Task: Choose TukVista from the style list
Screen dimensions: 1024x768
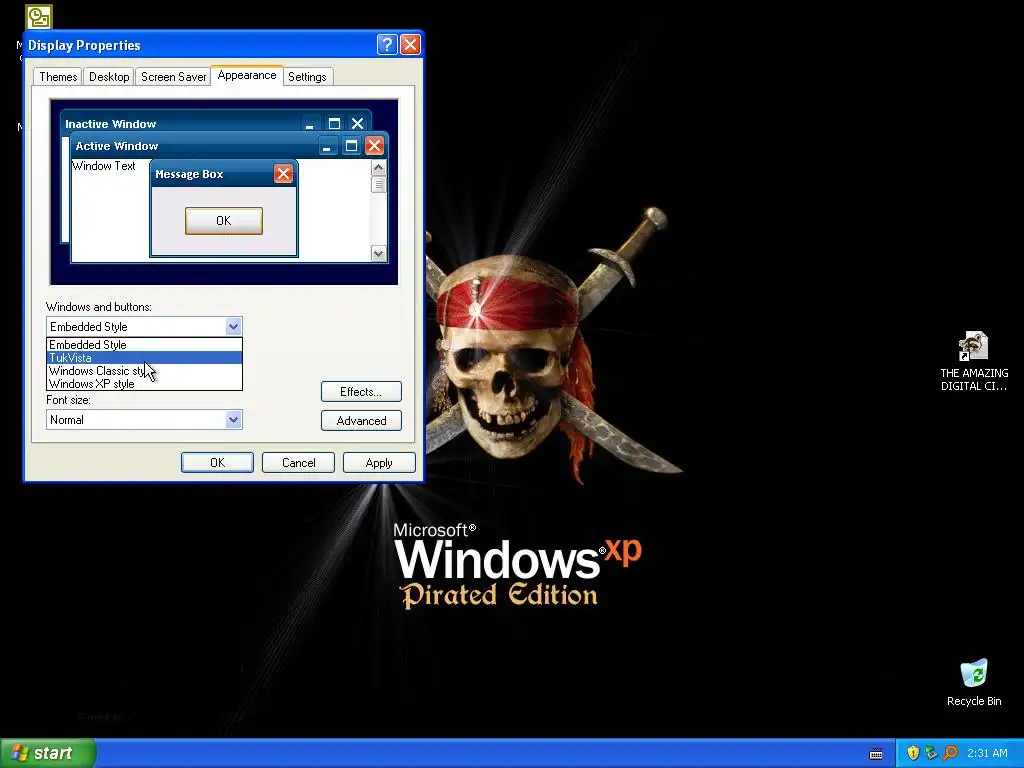Action: (144, 358)
